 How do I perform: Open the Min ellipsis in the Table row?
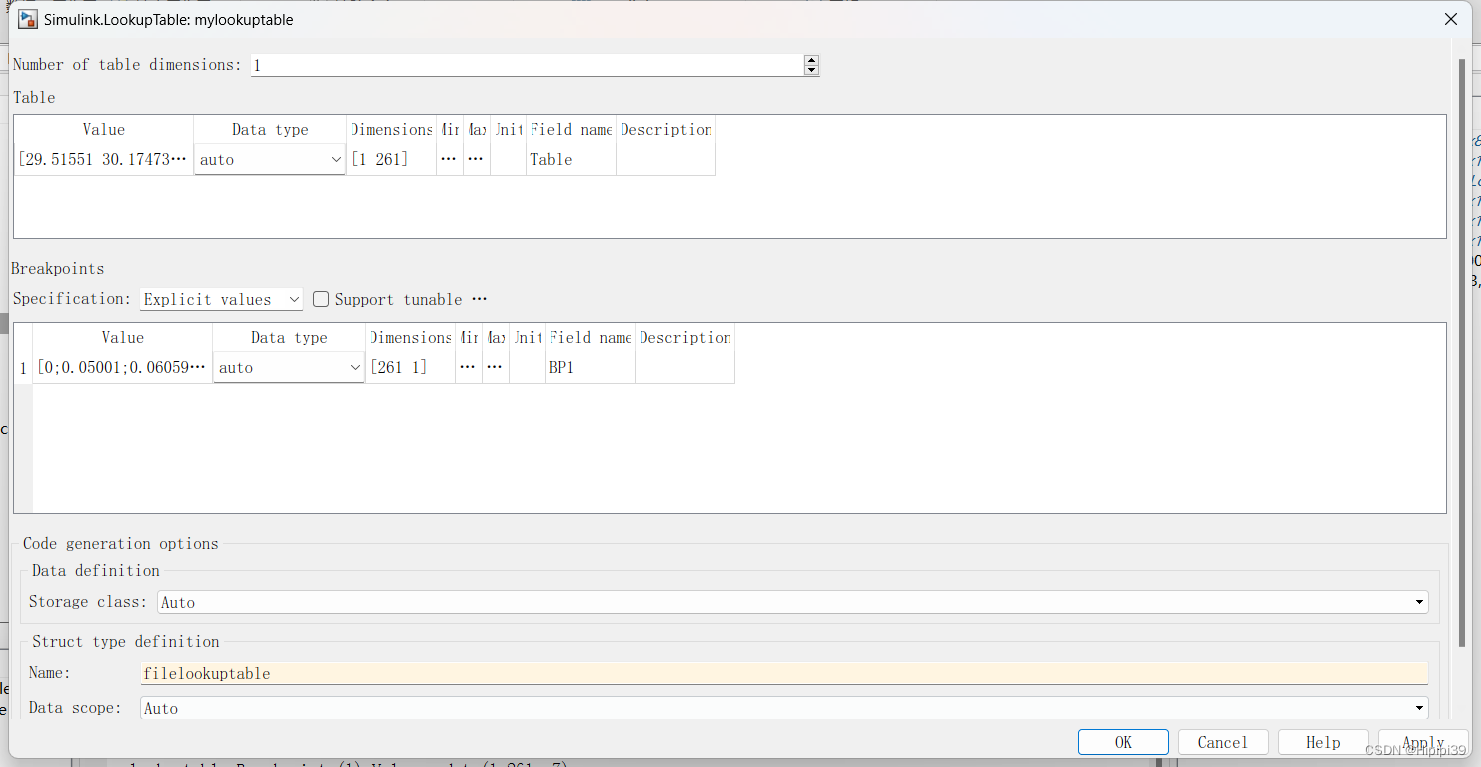tap(449, 159)
